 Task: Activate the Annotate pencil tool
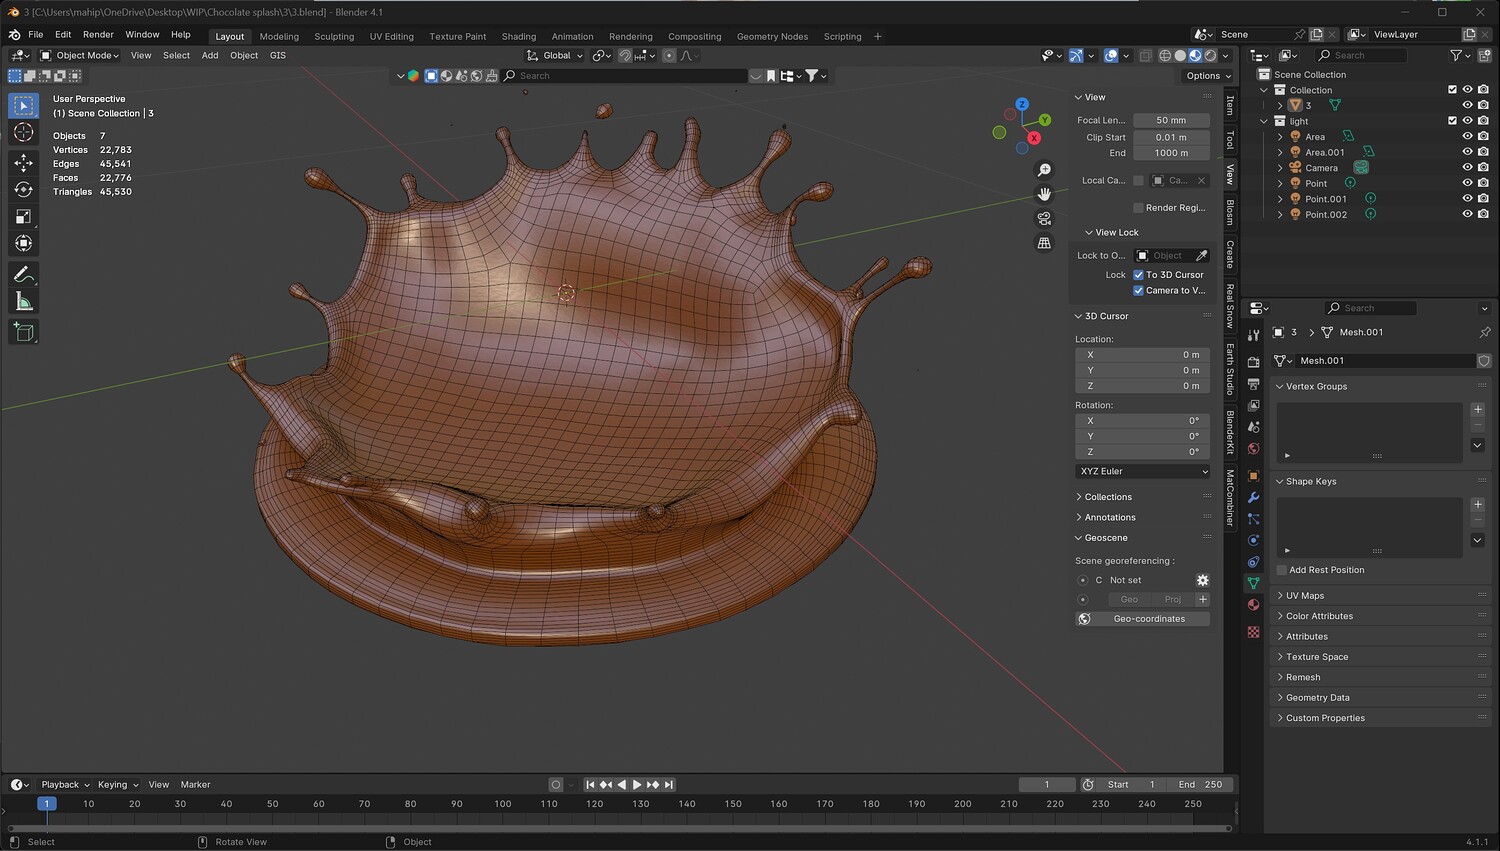click(24, 274)
